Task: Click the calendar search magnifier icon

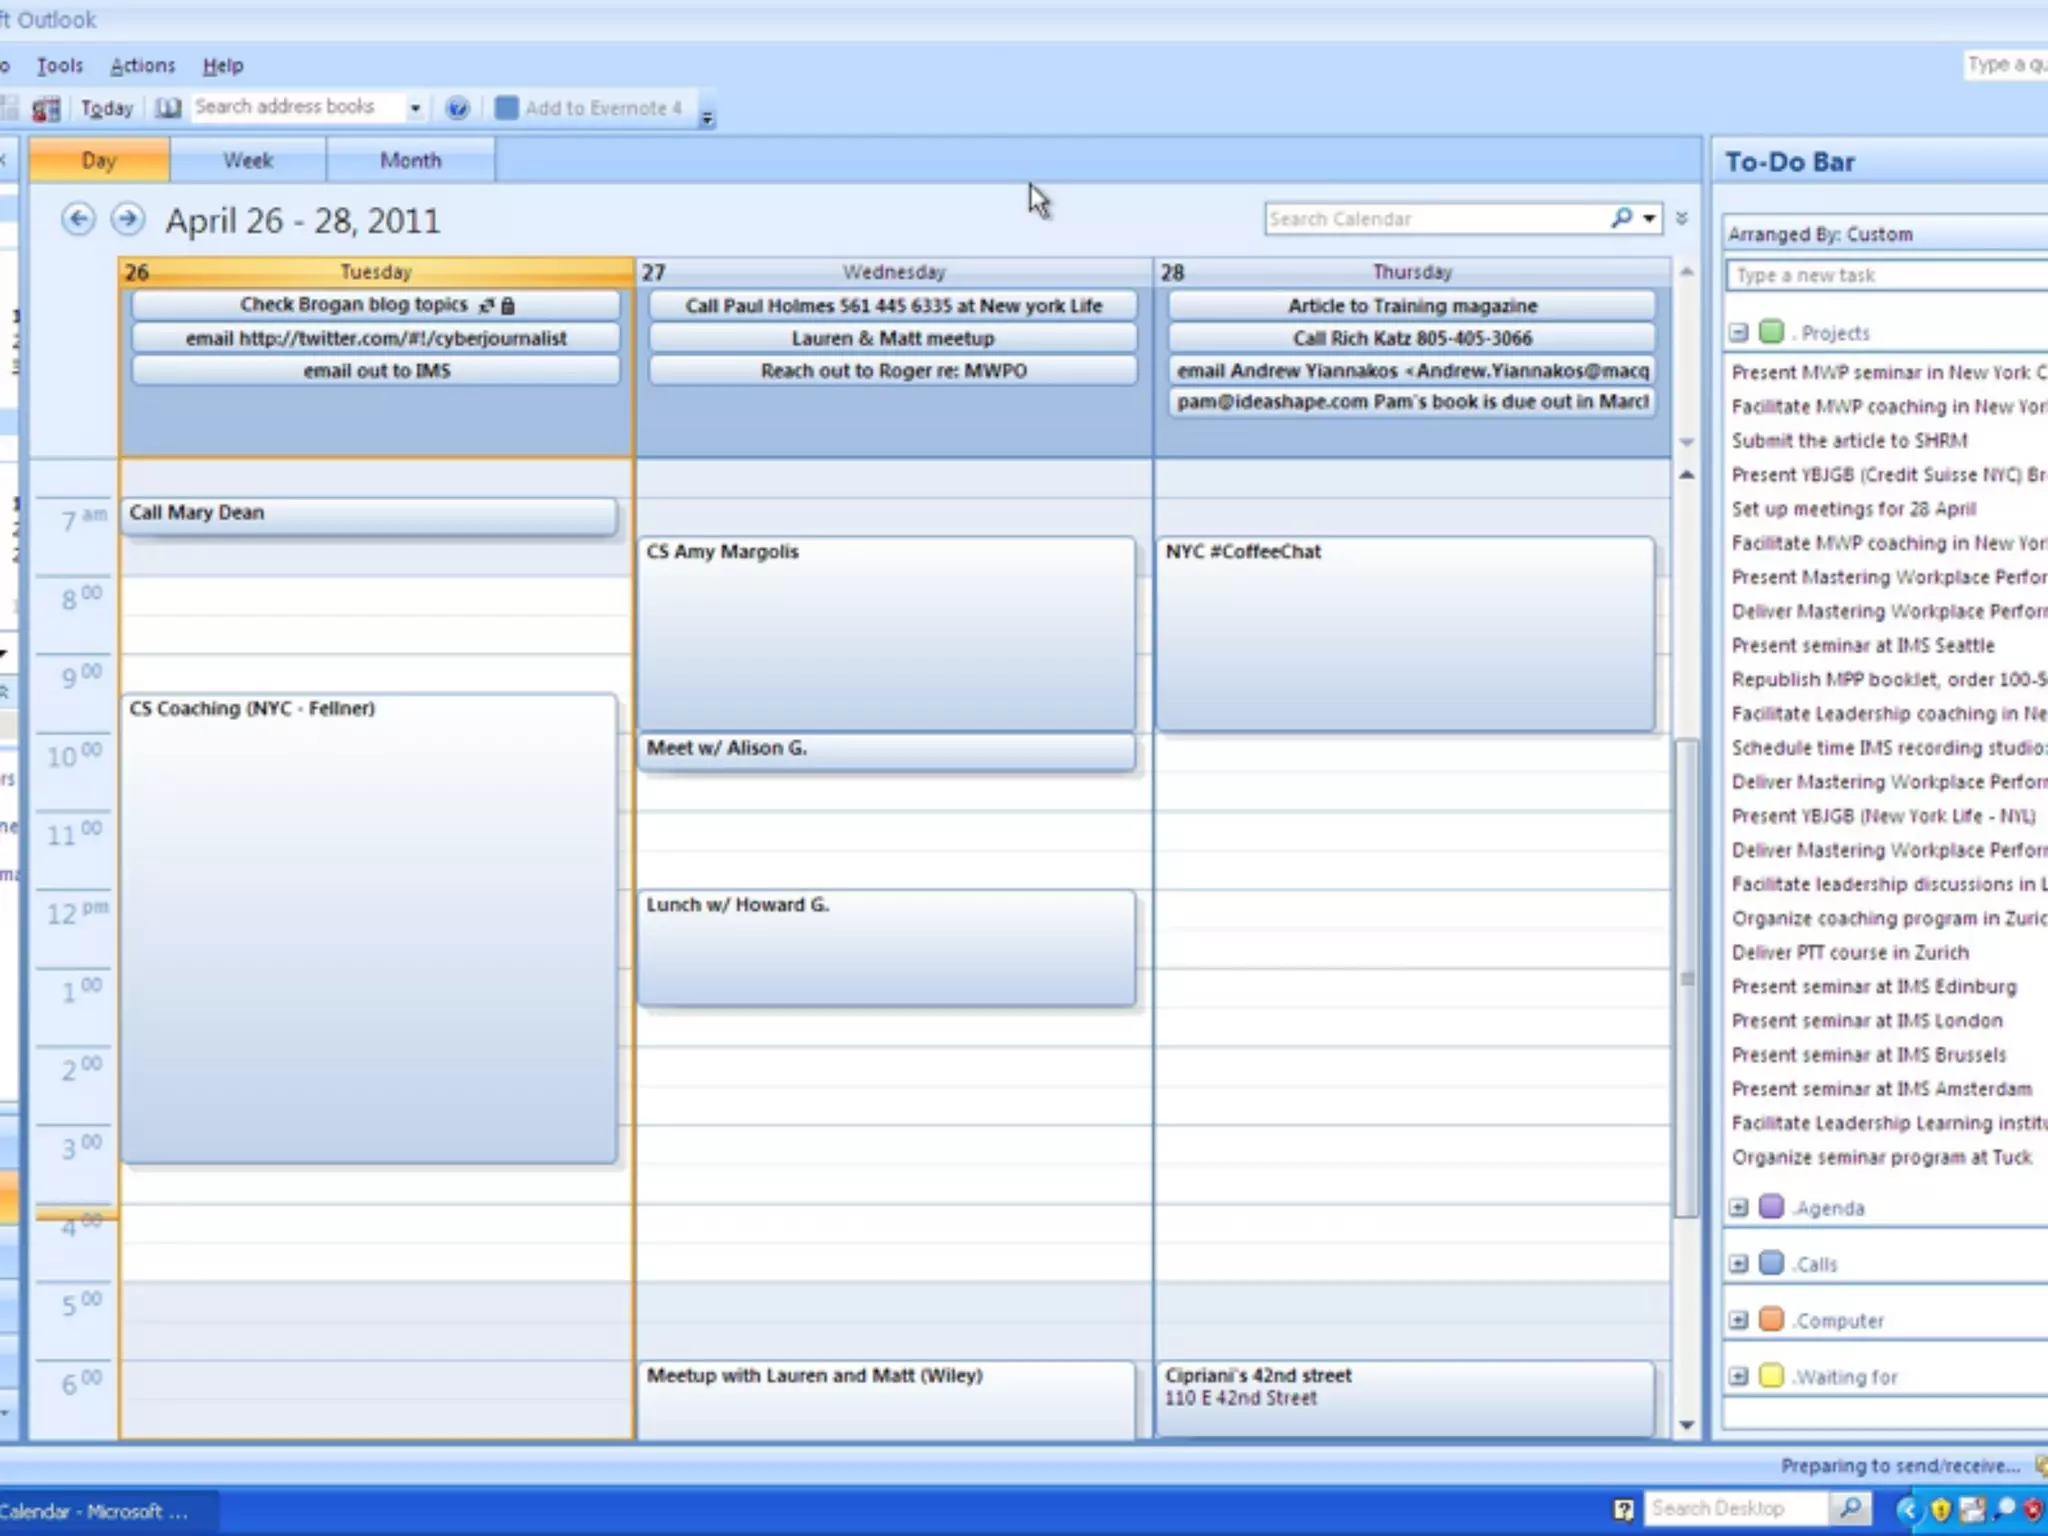Action: (x=1621, y=218)
